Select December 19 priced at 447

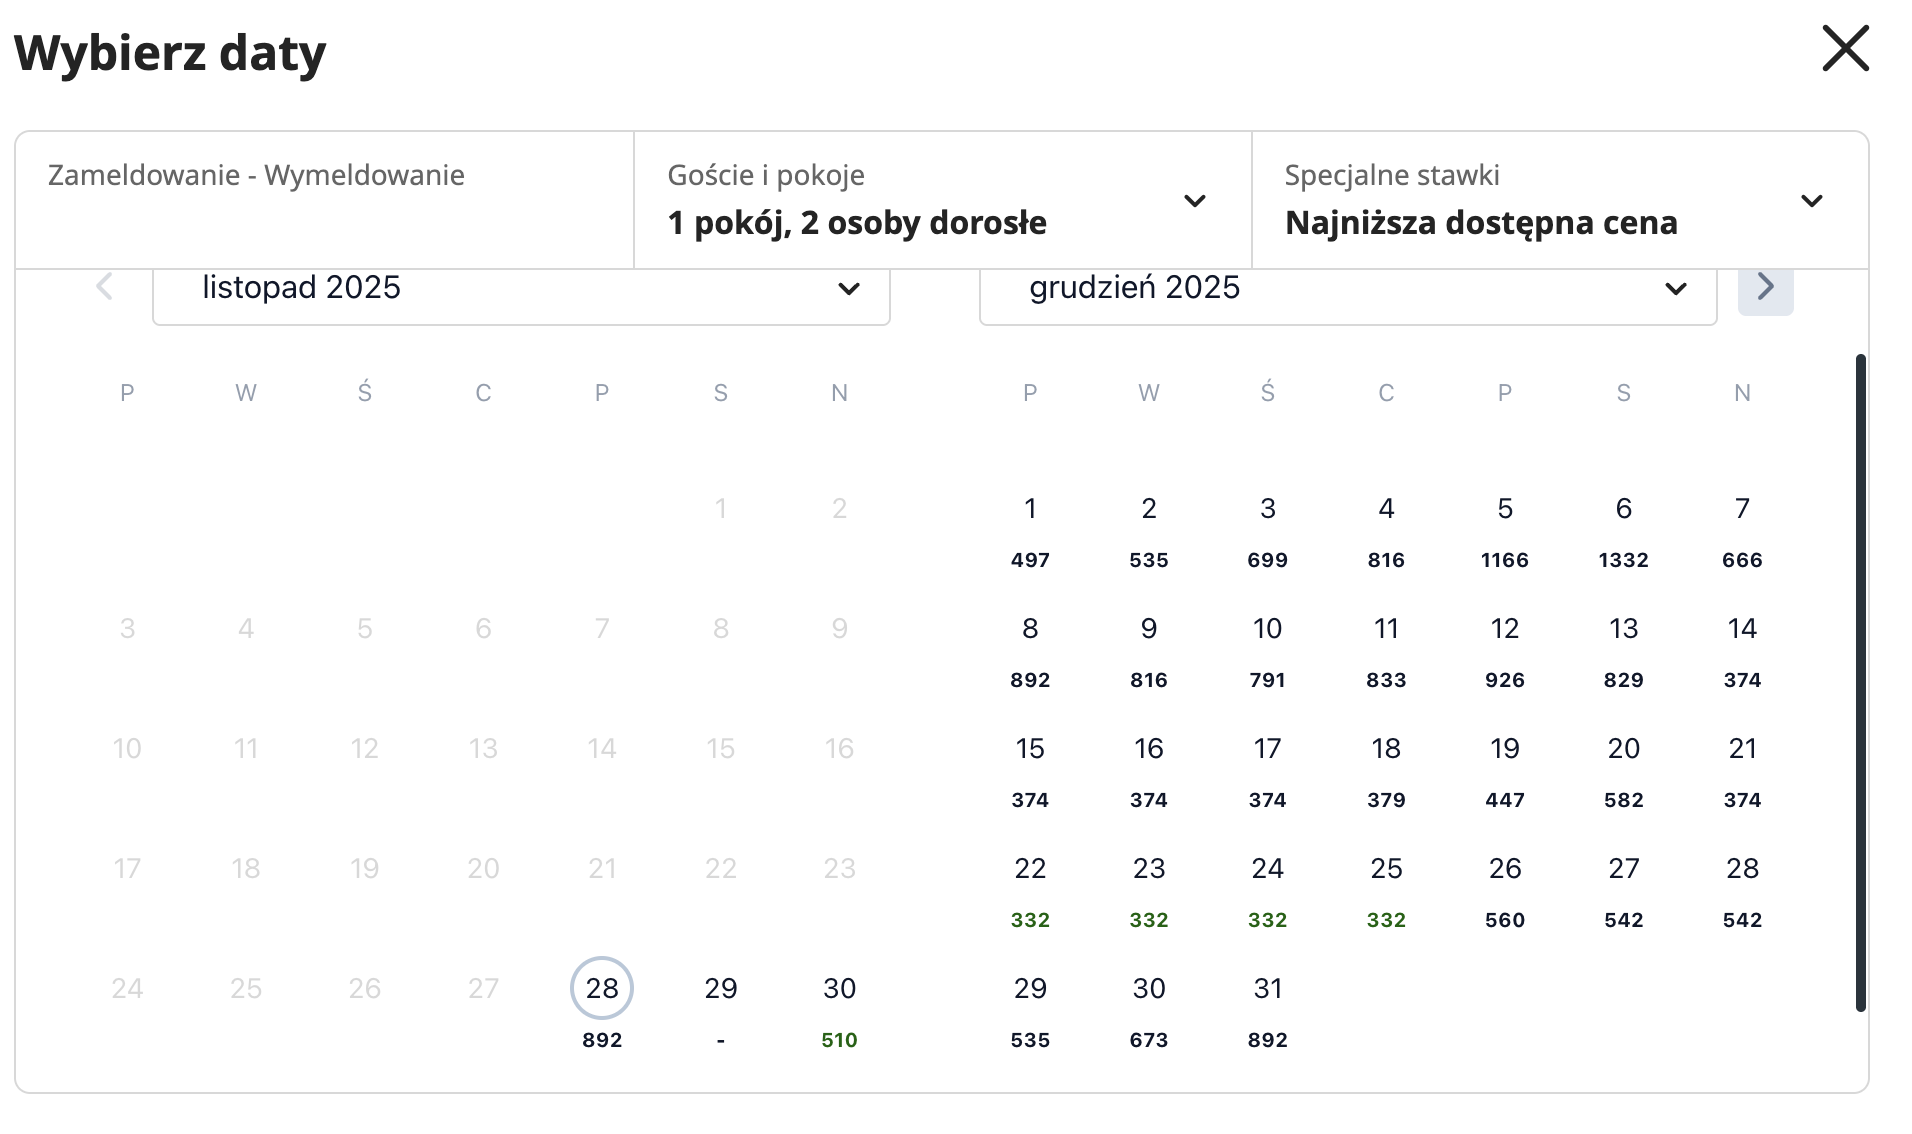tap(1504, 765)
